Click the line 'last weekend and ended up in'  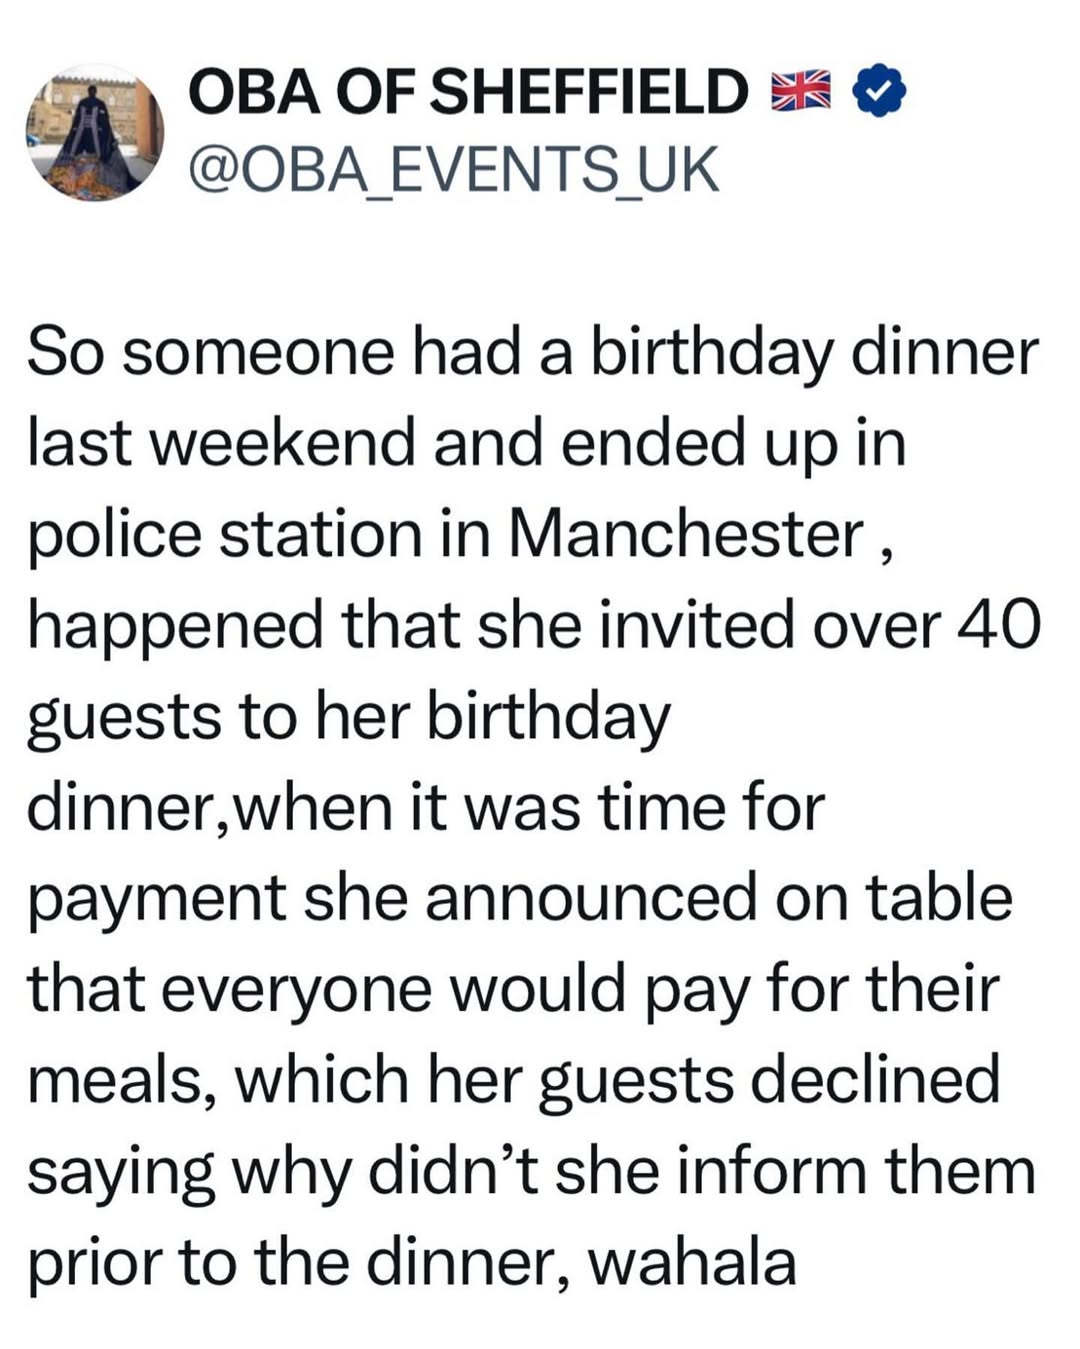[466, 444]
